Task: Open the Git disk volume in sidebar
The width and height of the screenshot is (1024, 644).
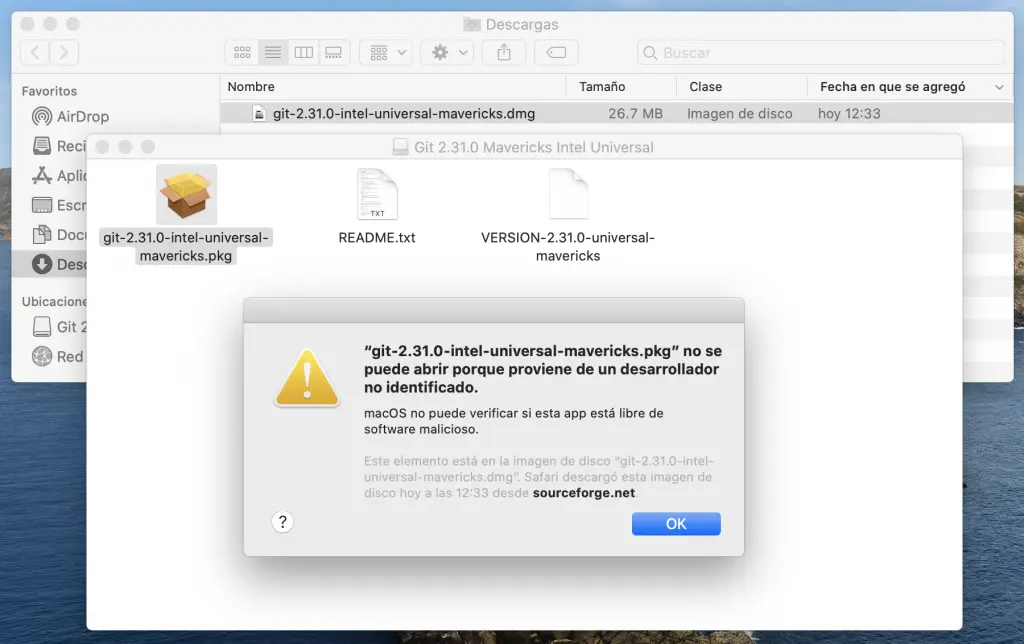Action: (59, 327)
